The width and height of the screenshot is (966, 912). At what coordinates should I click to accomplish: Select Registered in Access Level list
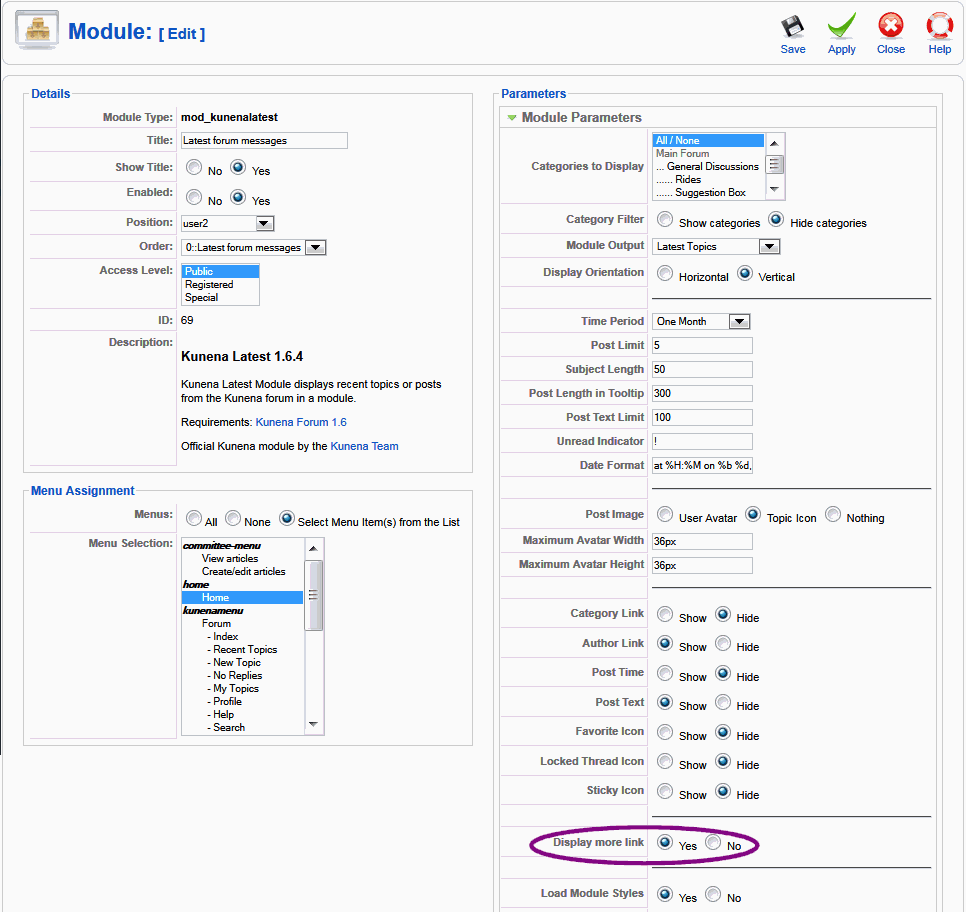[x=209, y=285]
